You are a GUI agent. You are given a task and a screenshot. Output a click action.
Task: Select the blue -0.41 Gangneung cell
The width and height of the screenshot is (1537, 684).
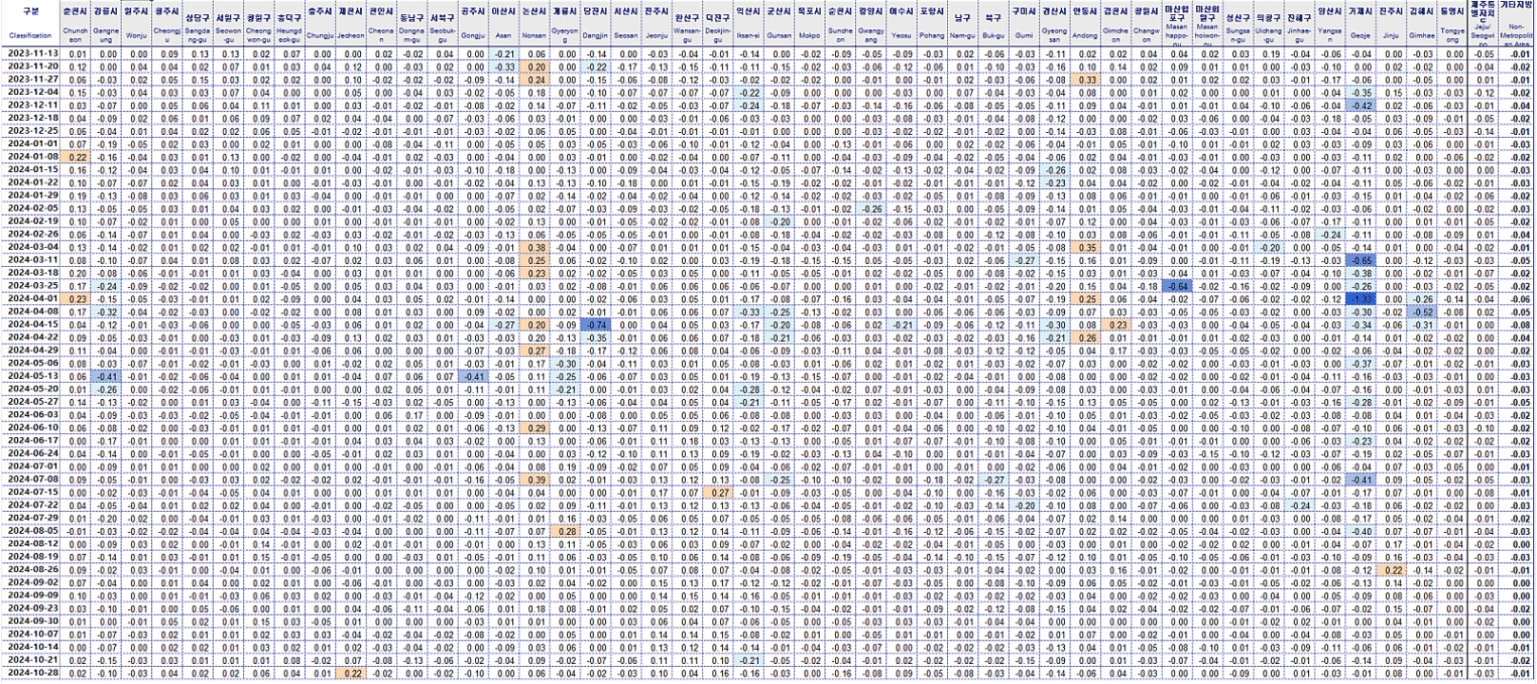click(x=104, y=377)
